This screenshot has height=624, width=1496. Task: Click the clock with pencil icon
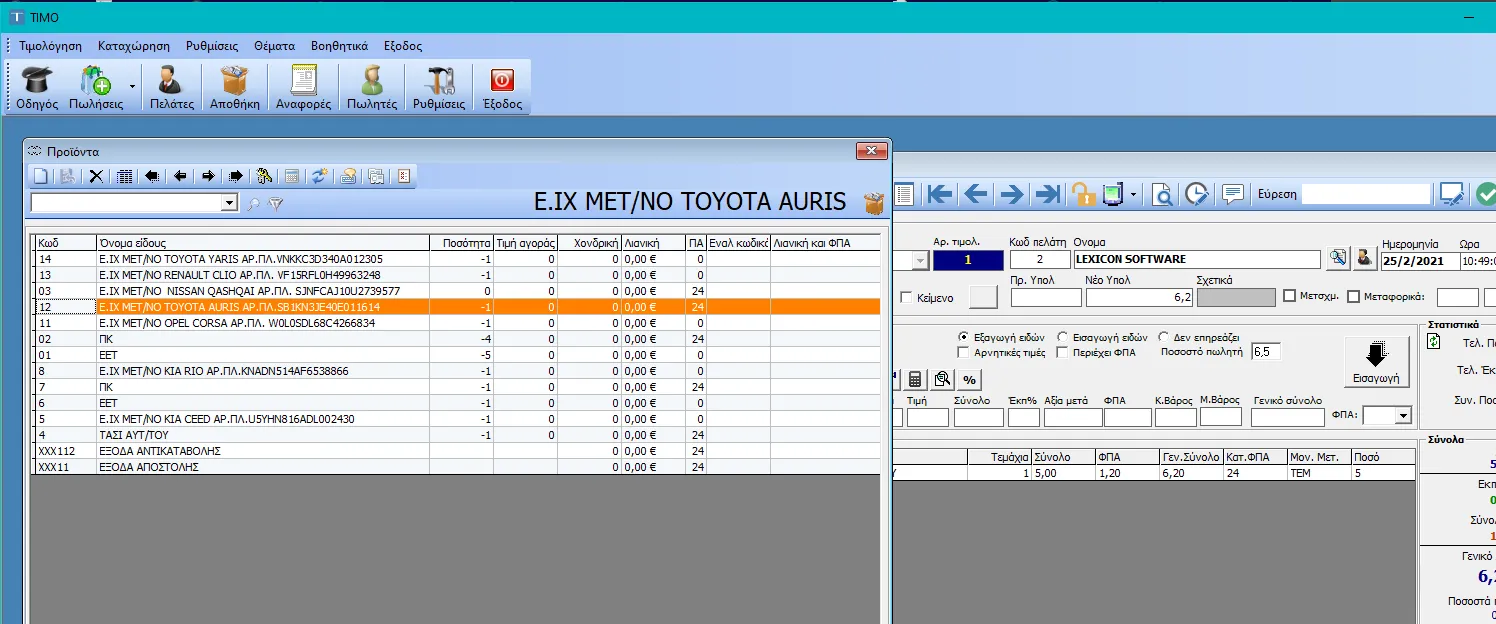pyautogui.click(x=1197, y=194)
